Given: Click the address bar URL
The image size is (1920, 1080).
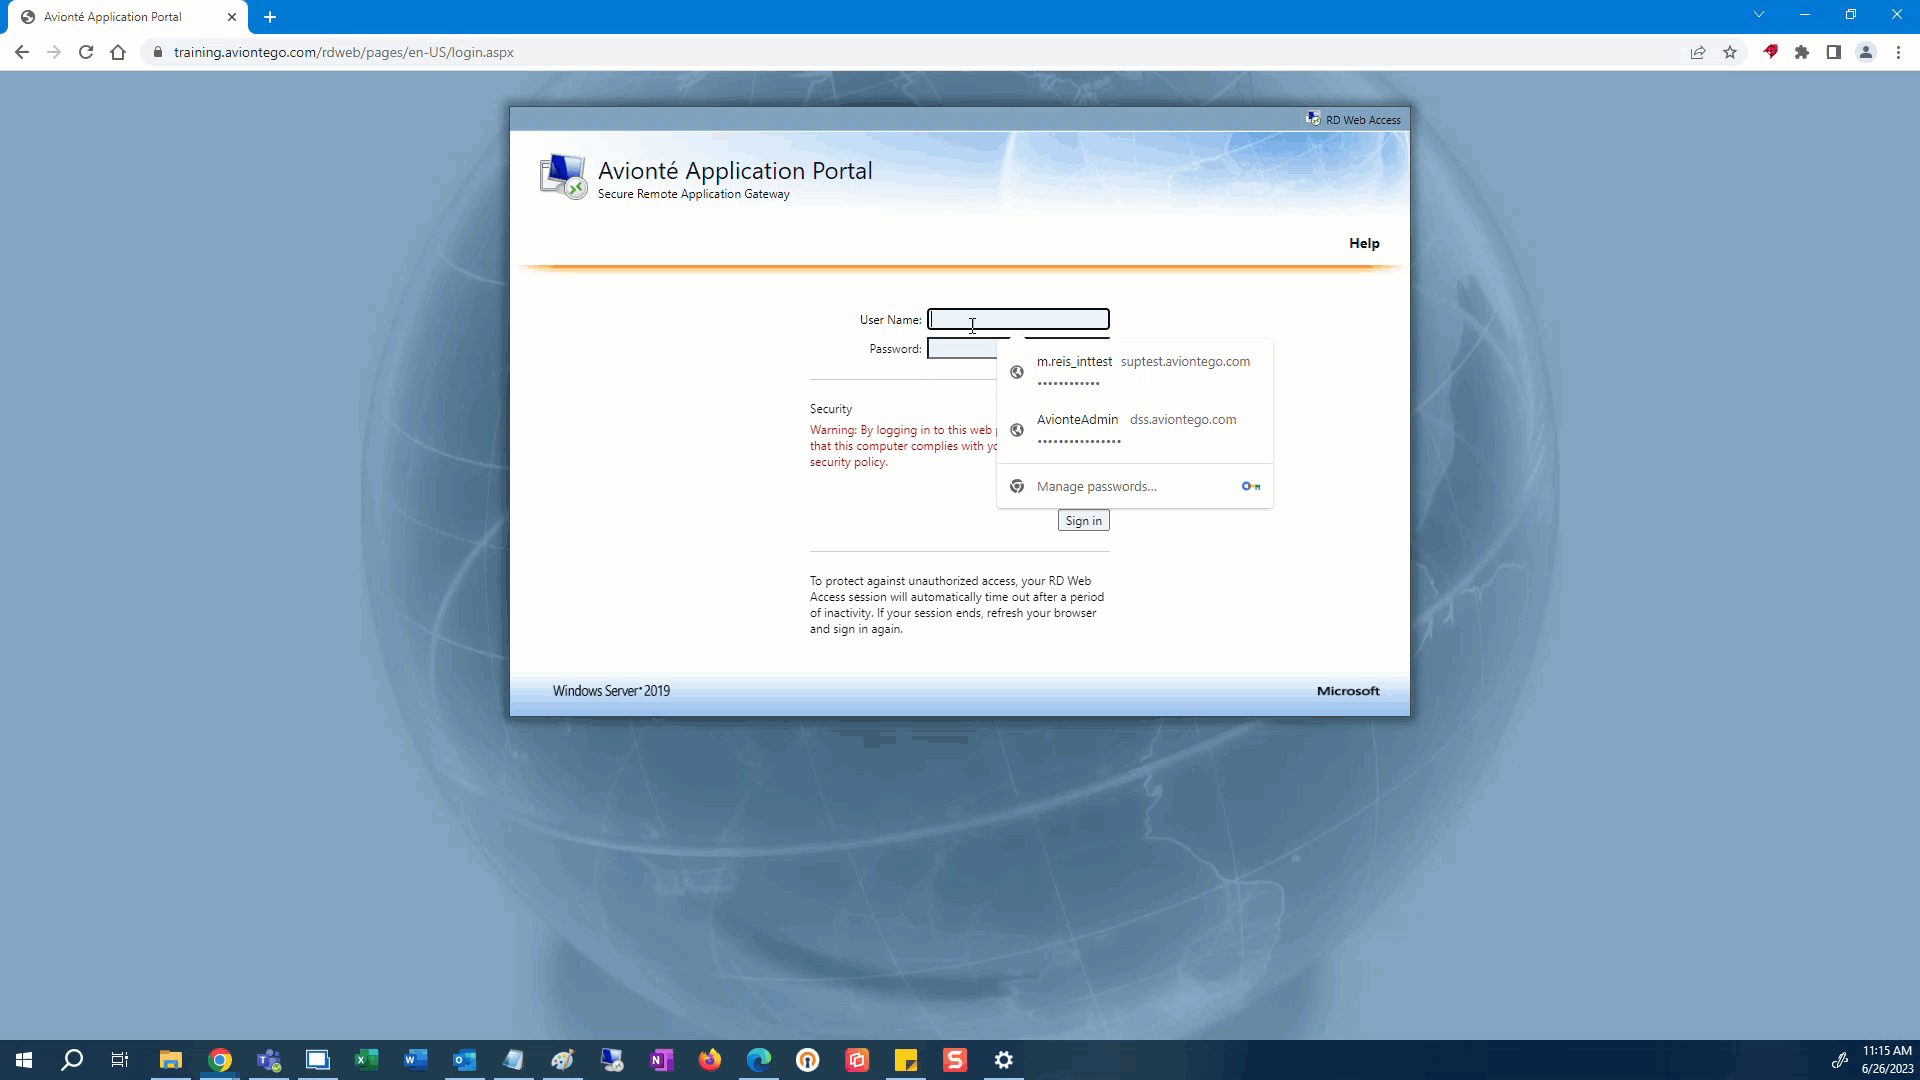Looking at the screenshot, I should pos(344,52).
